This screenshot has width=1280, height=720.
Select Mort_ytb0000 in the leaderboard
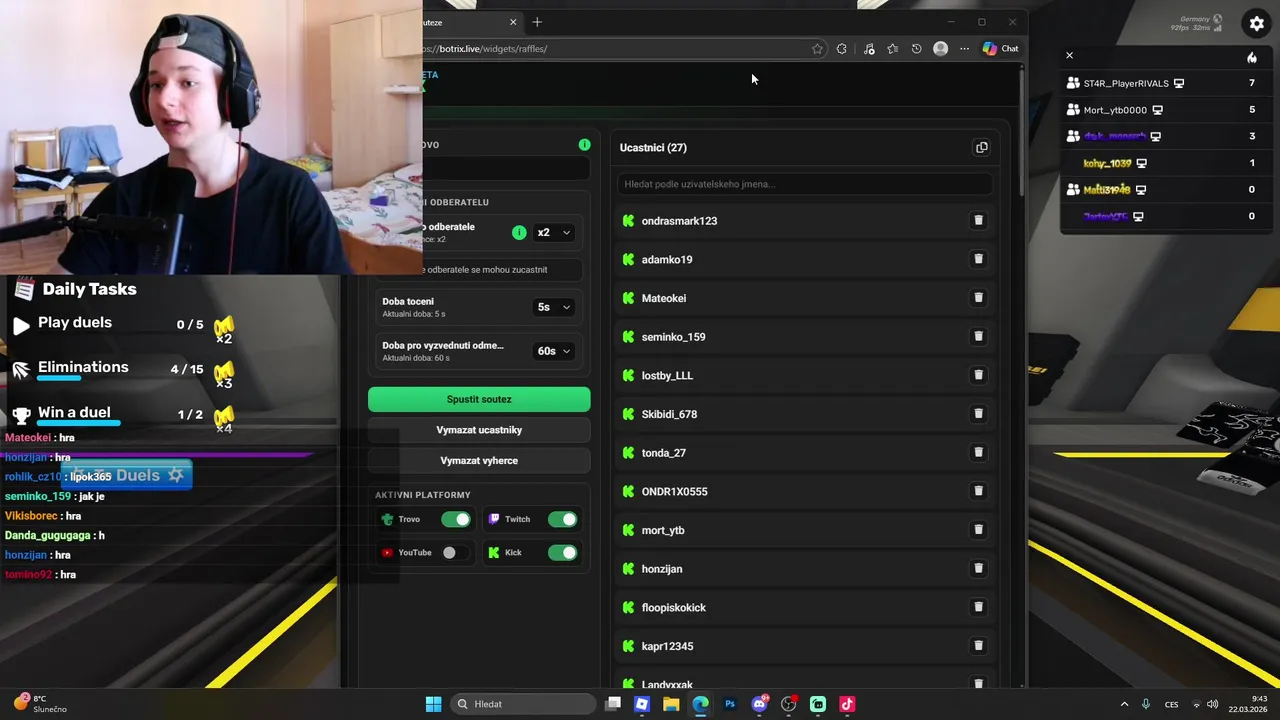coord(1115,110)
